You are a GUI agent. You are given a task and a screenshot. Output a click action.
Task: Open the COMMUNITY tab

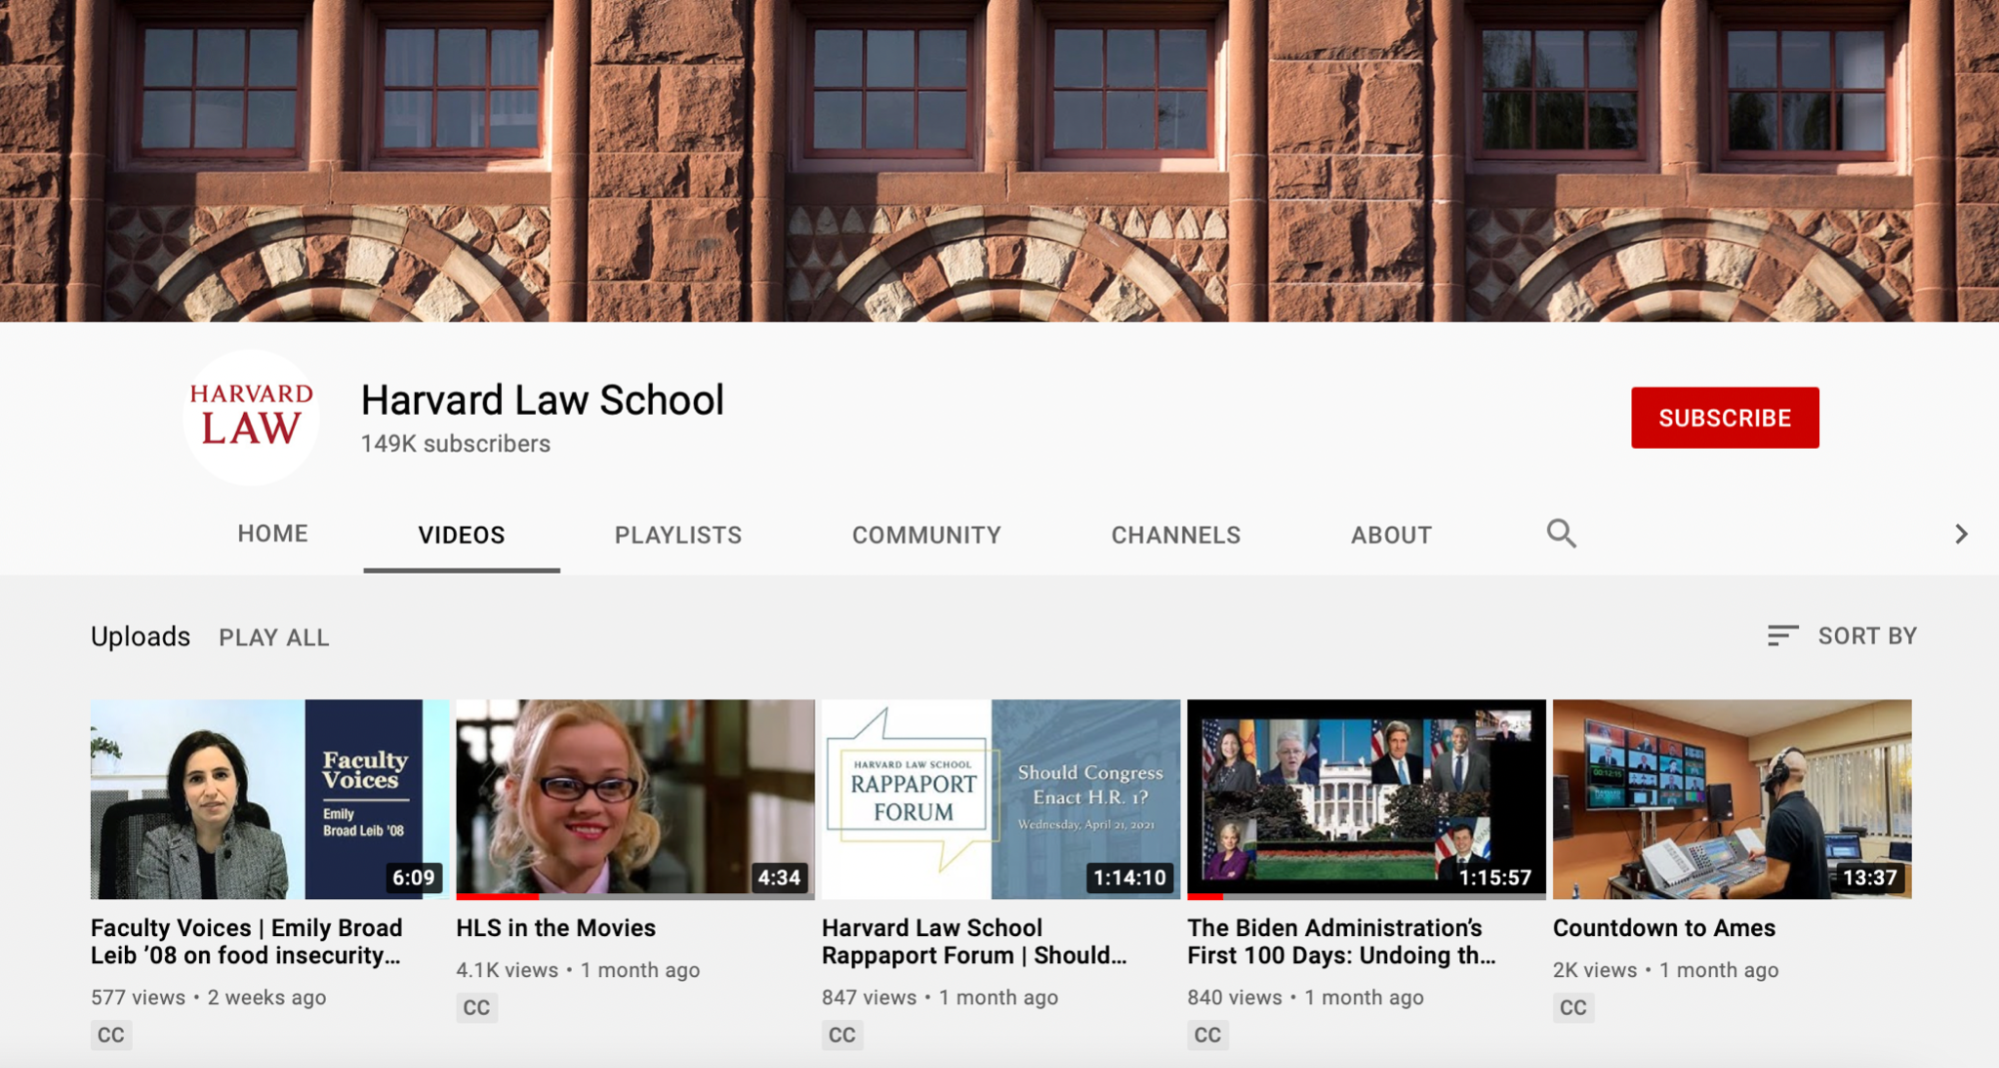[x=925, y=534]
